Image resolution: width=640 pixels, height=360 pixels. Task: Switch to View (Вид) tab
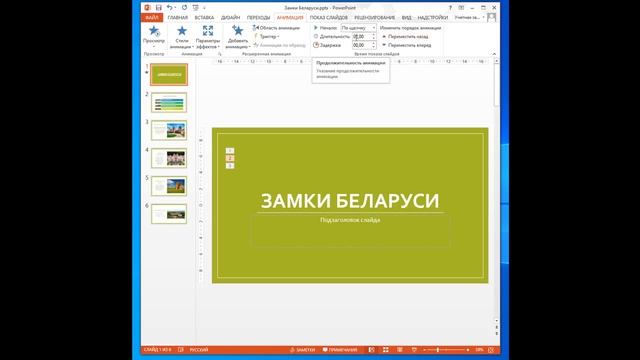pyautogui.click(x=406, y=18)
